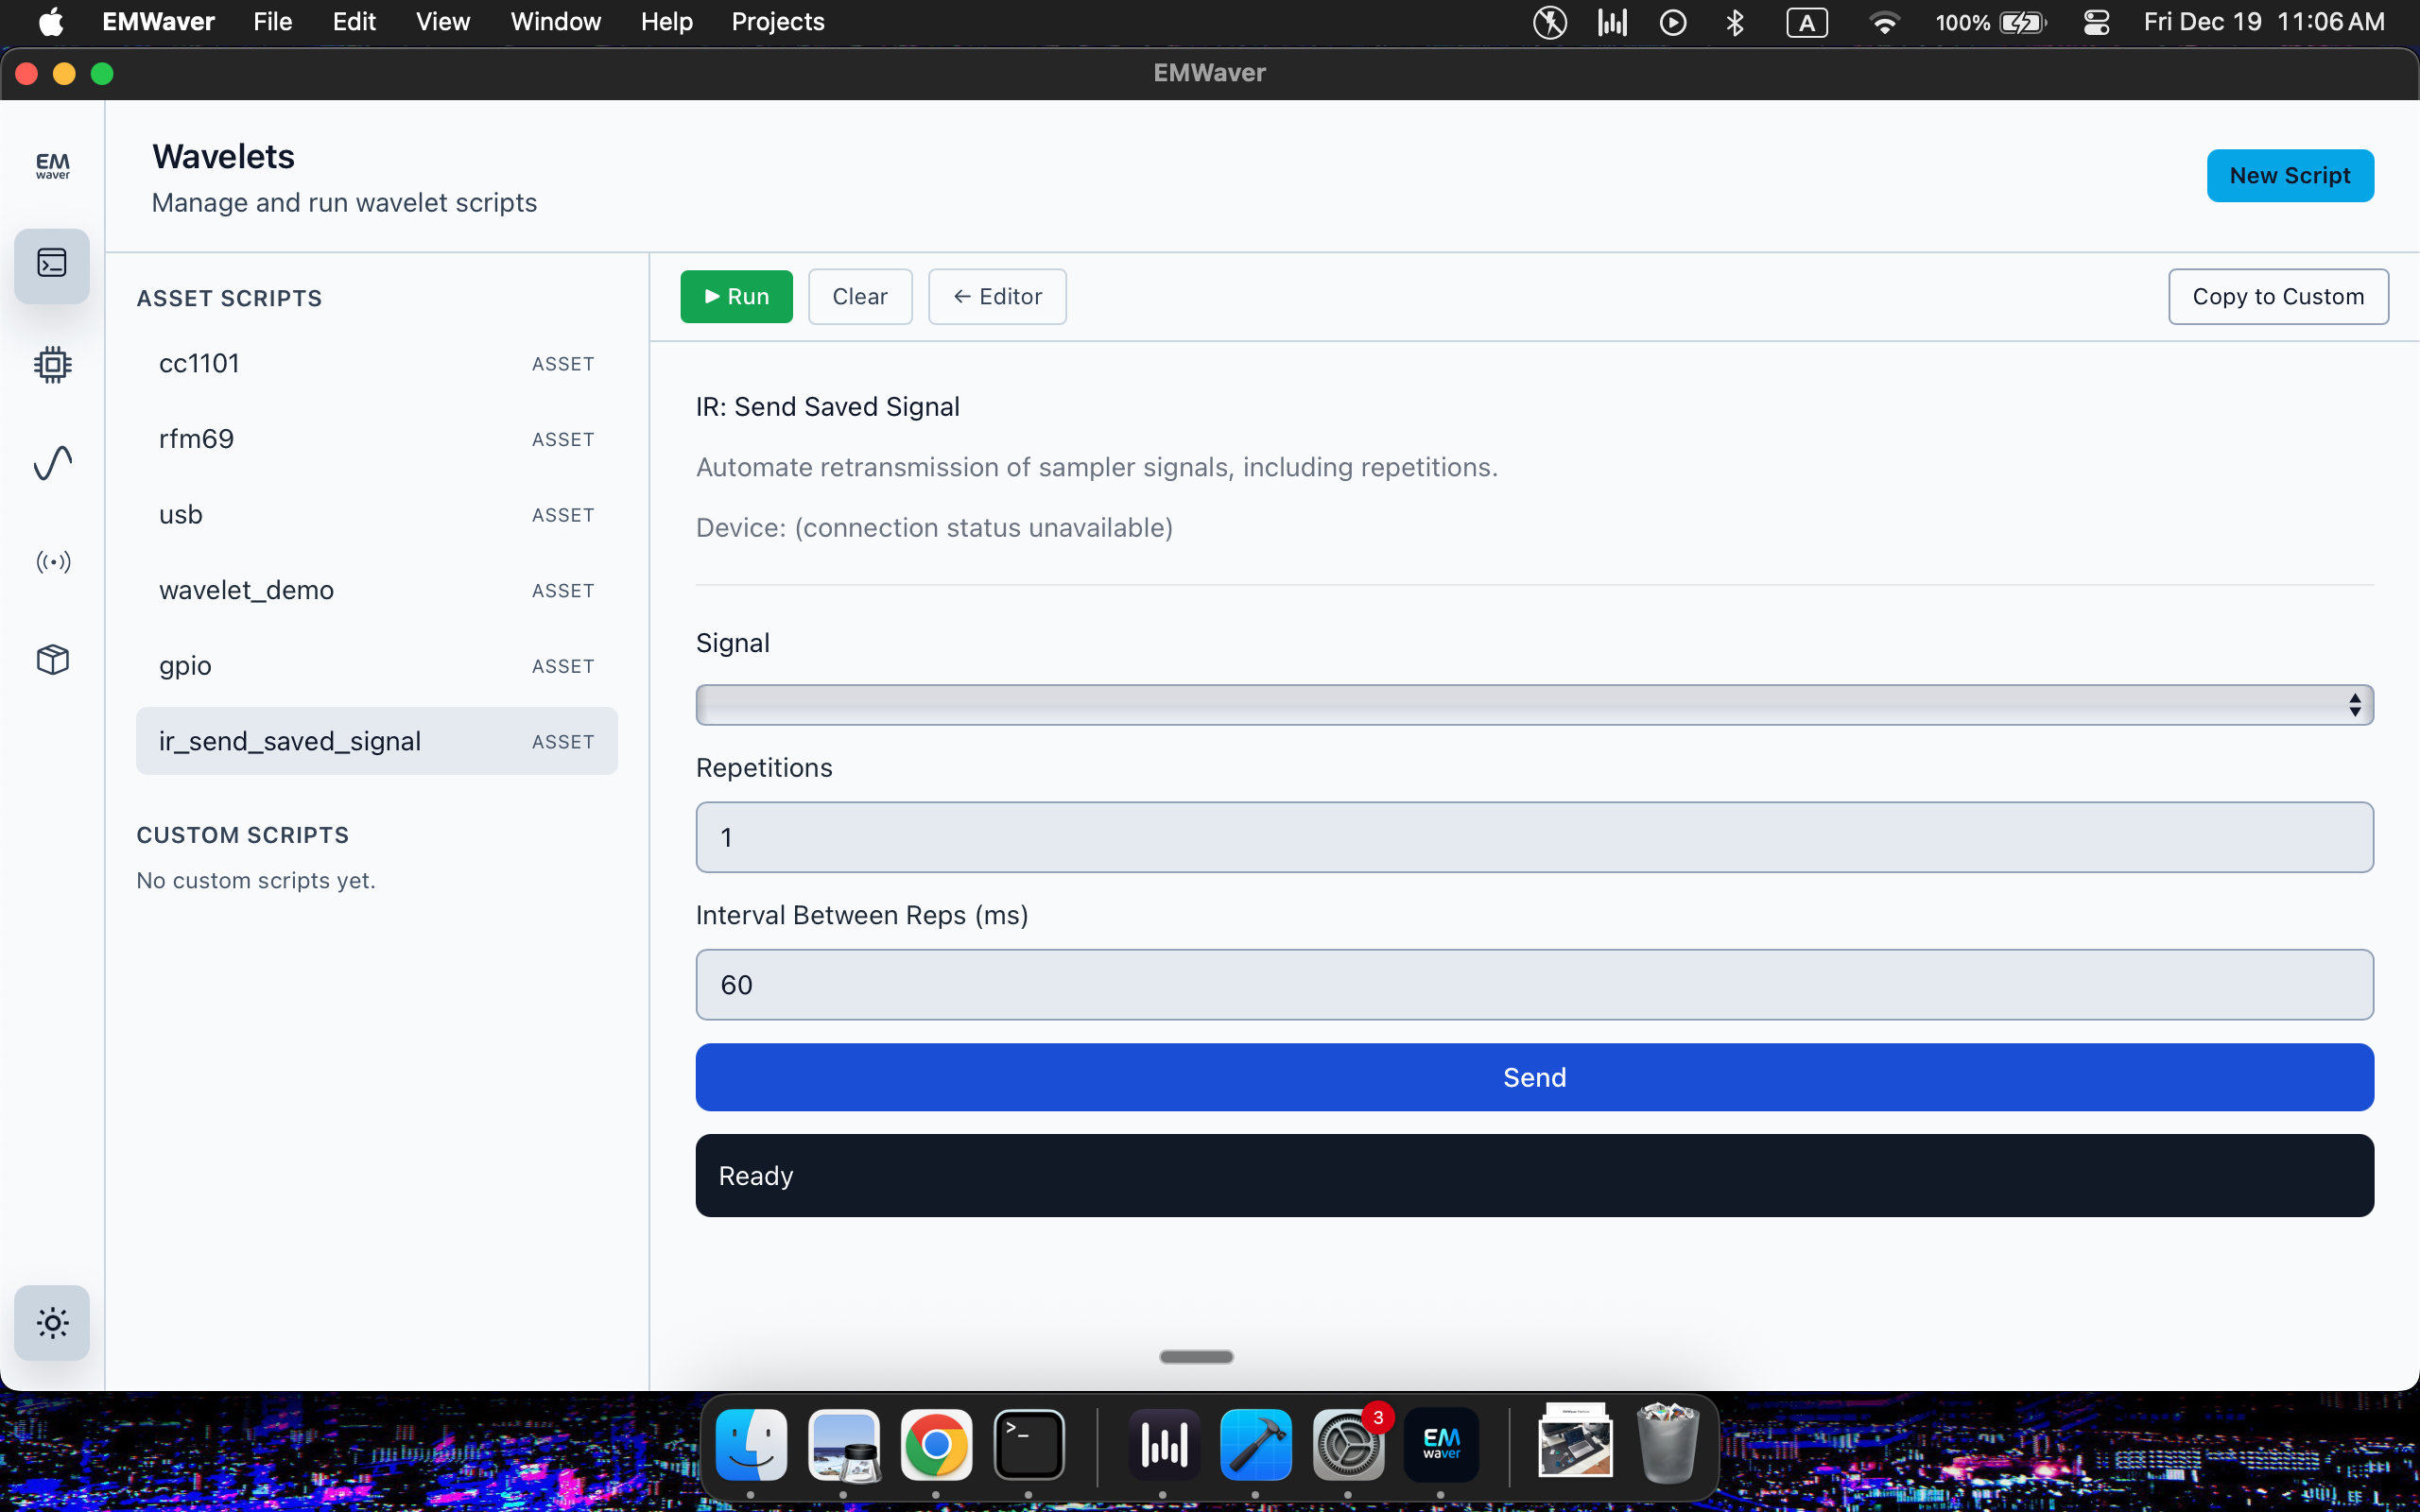Viewport: 2420px width, 1512px height.
Task: Click the Wi-Fi menu bar icon
Action: 1884,22
